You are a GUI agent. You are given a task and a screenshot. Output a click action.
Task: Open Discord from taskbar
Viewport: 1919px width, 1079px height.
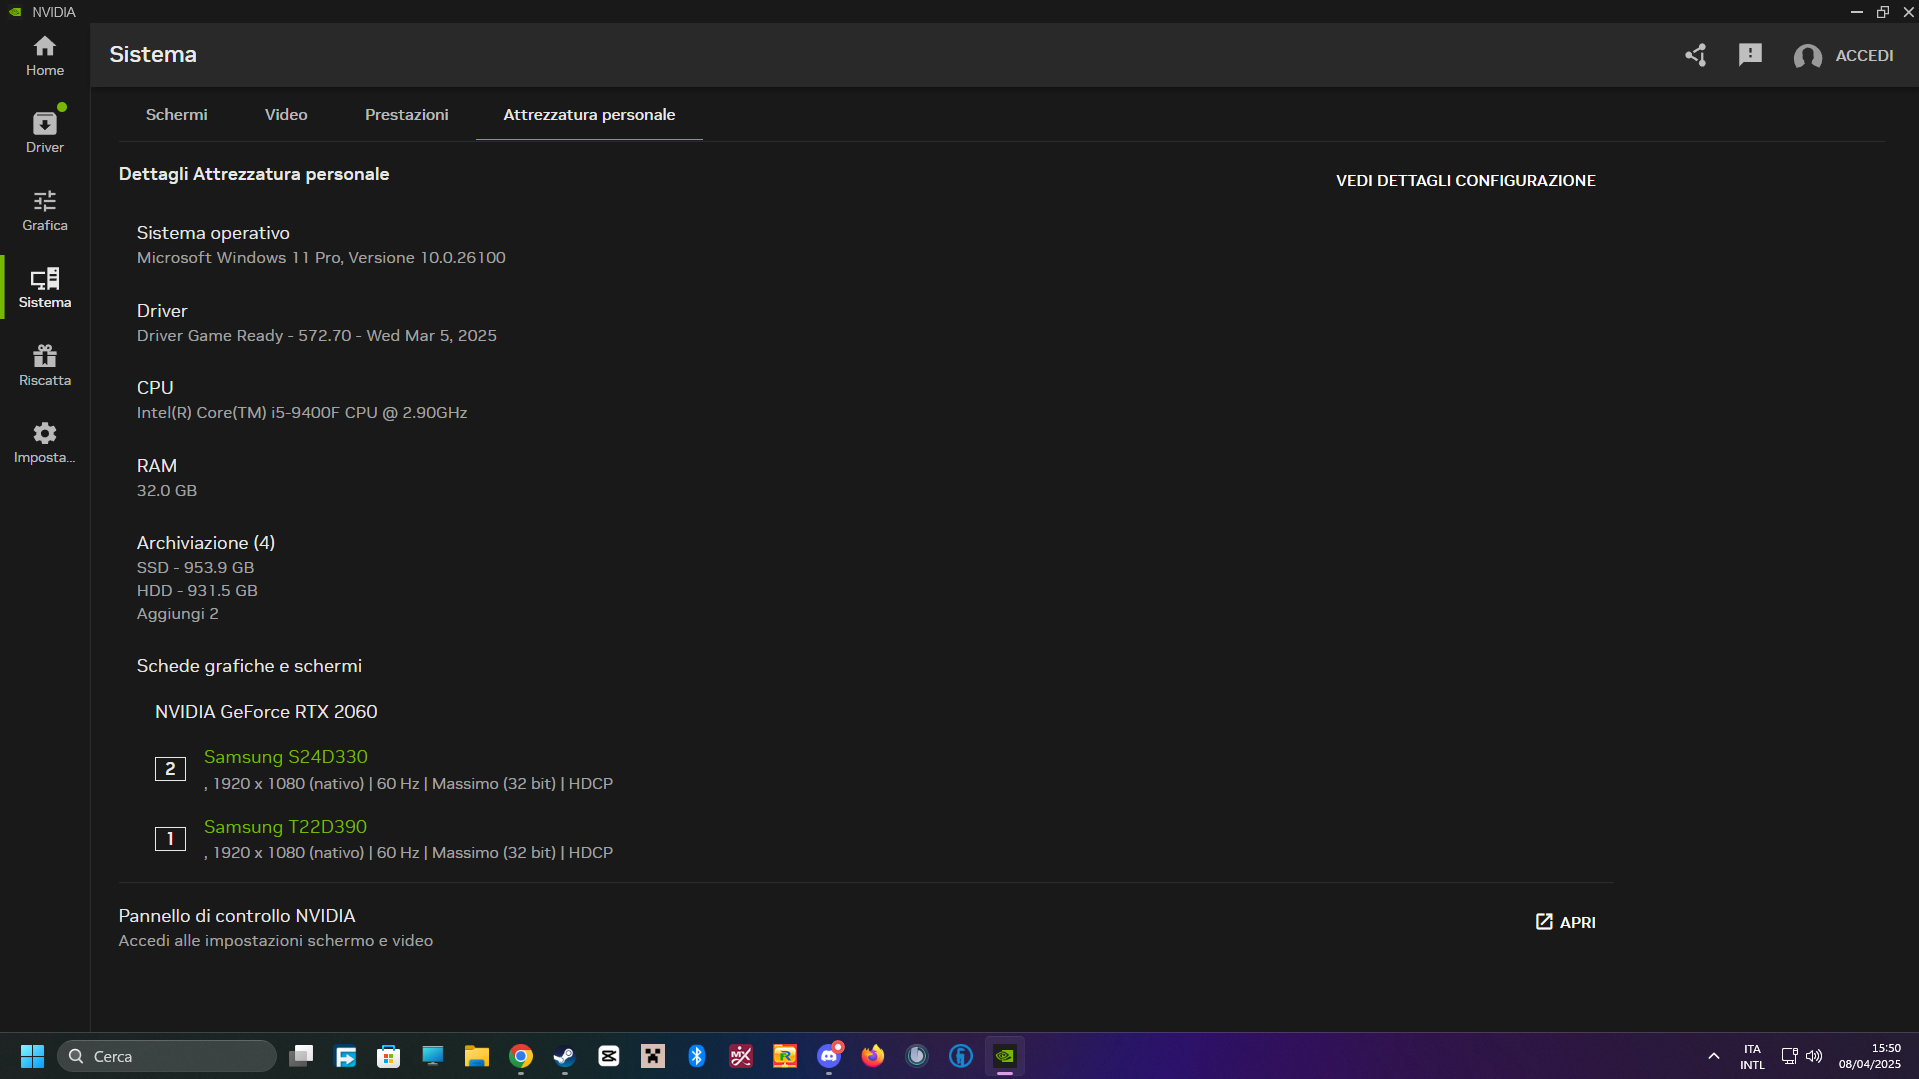click(x=829, y=1056)
